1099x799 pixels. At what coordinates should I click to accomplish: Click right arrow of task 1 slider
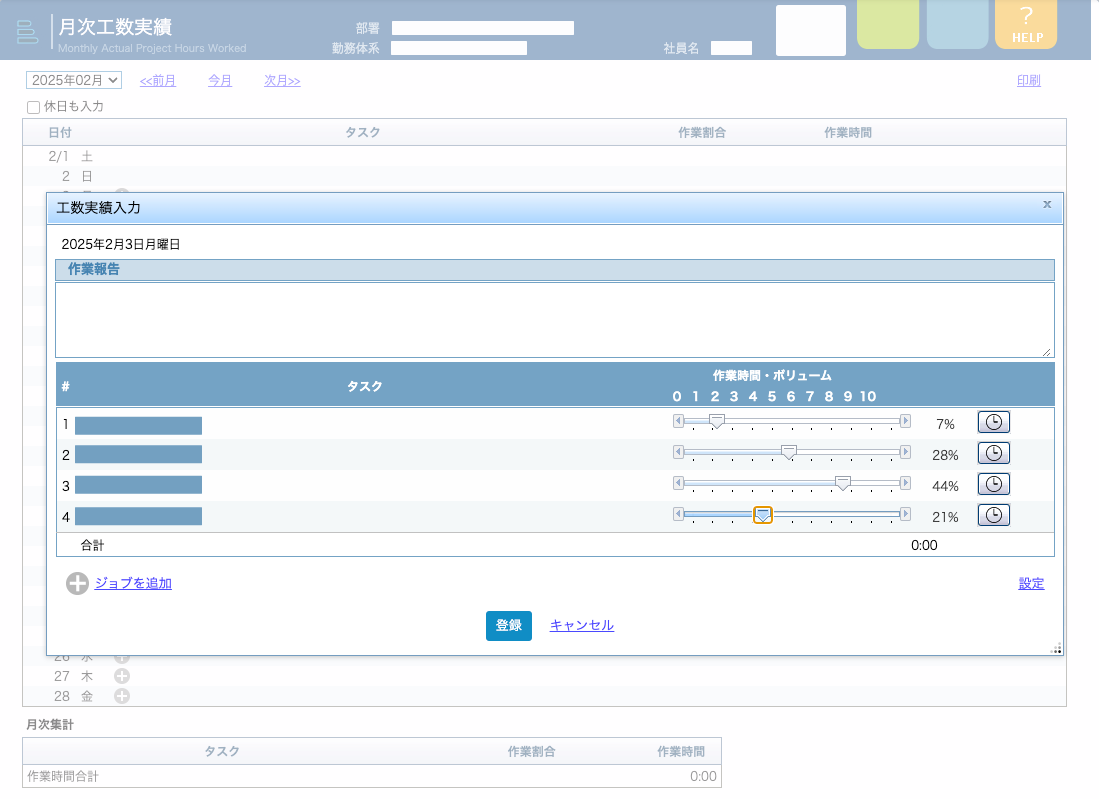905,422
